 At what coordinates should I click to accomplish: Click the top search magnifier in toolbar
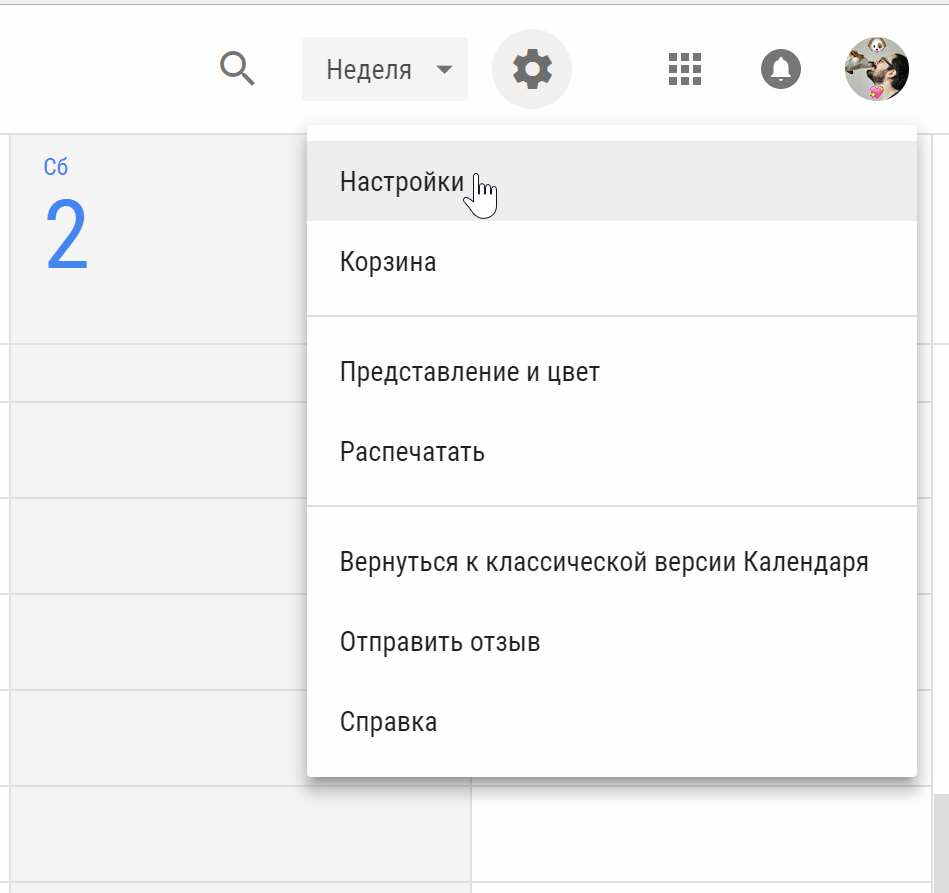[x=237, y=68]
